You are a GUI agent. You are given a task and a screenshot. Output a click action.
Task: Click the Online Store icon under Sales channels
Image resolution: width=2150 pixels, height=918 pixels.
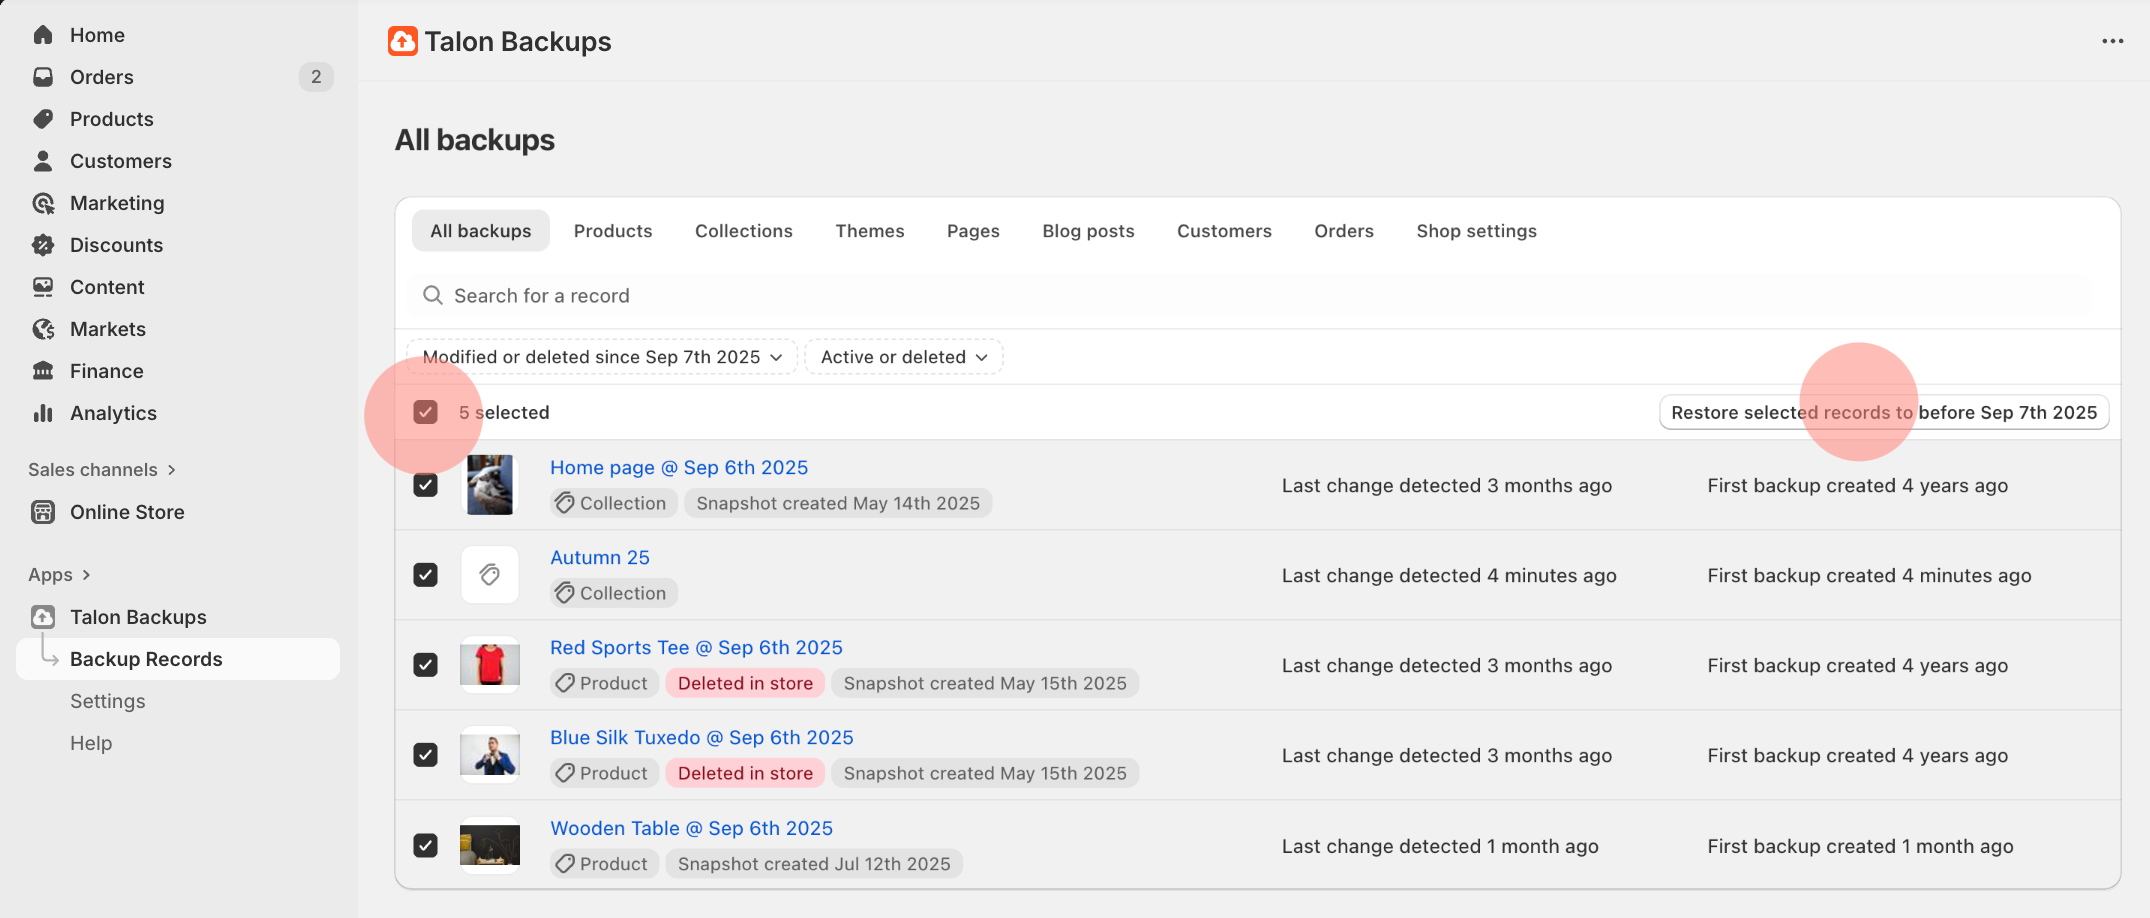click(x=44, y=511)
